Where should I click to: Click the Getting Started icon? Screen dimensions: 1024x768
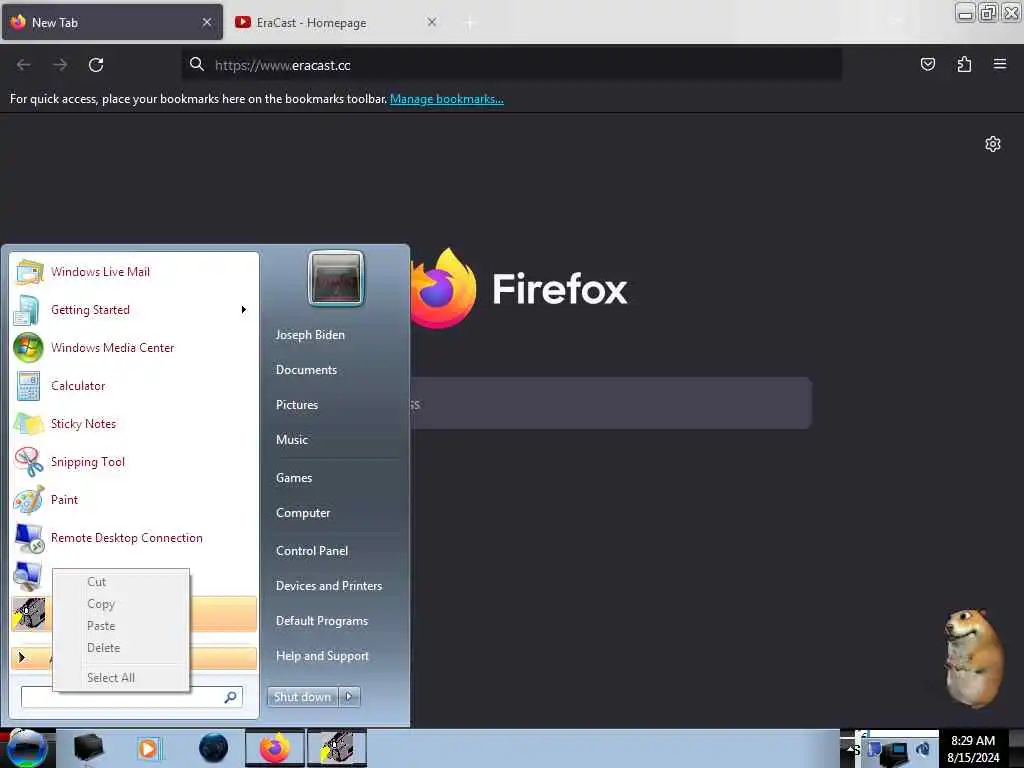(x=27, y=310)
